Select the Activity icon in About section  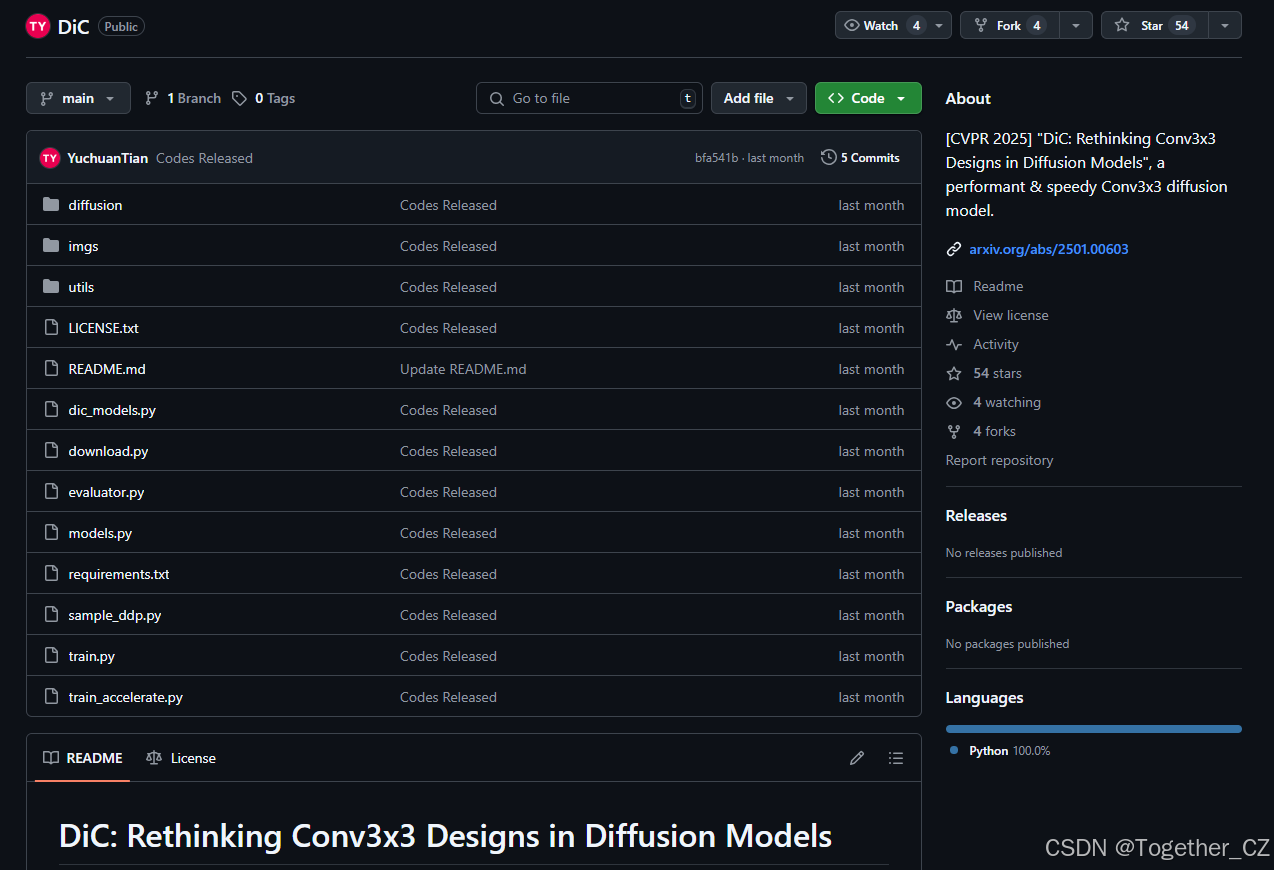tap(954, 344)
